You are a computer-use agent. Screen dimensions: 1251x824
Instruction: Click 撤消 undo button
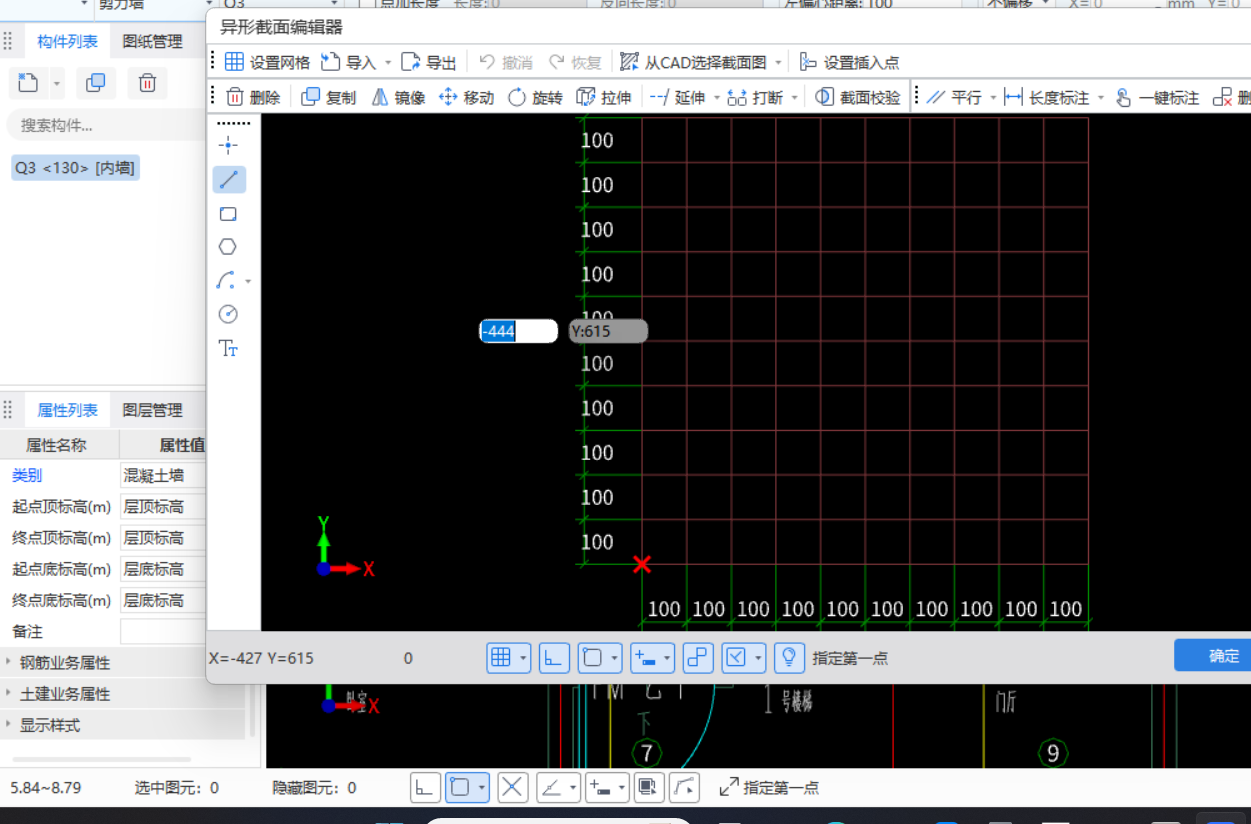pyautogui.click(x=506, y=62)
